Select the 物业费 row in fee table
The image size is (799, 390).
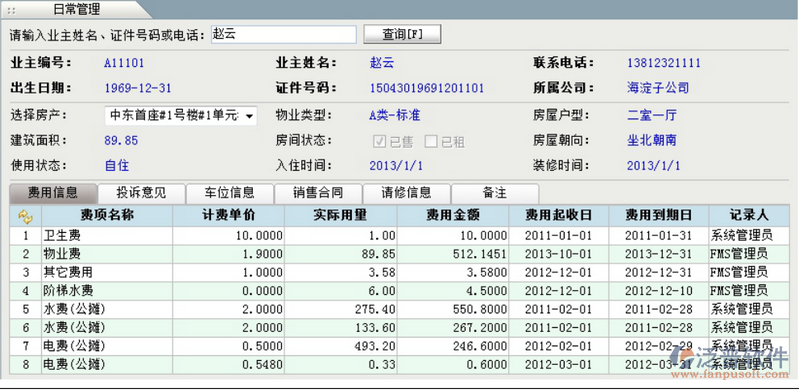pos(400,254)
